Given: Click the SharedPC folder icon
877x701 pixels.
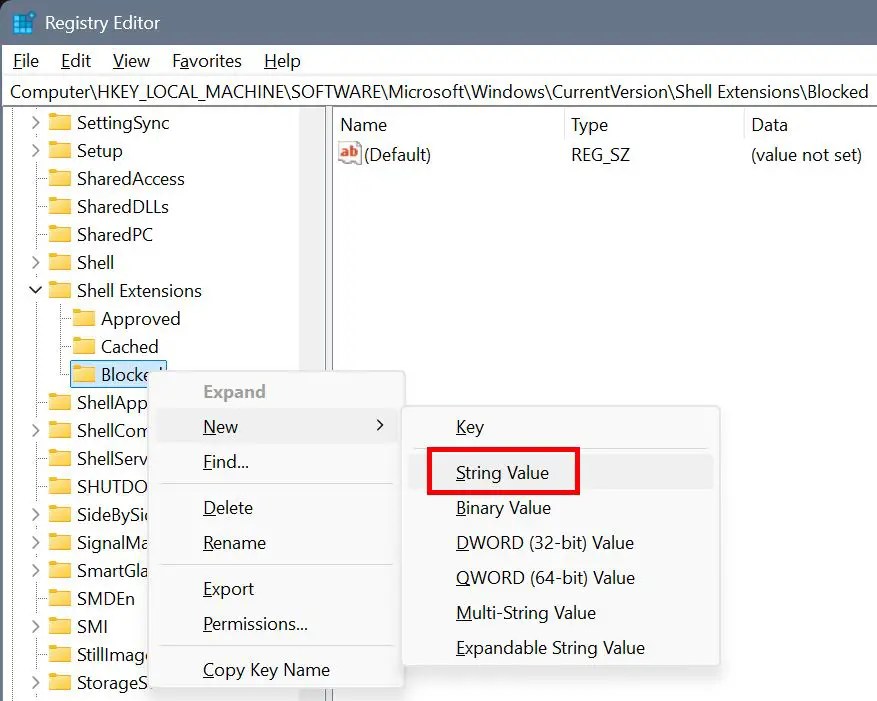Looking at the screenshot, I should coord(60,234).
